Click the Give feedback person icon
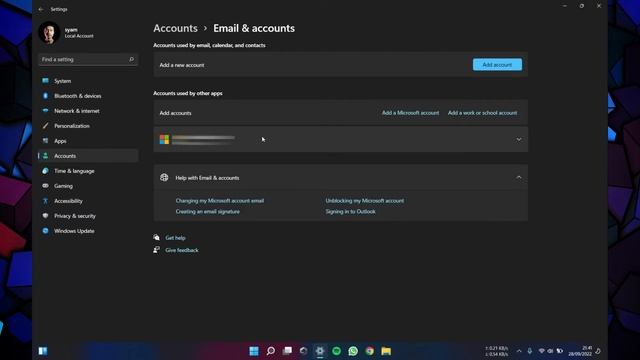 click(x=156, y=250)
